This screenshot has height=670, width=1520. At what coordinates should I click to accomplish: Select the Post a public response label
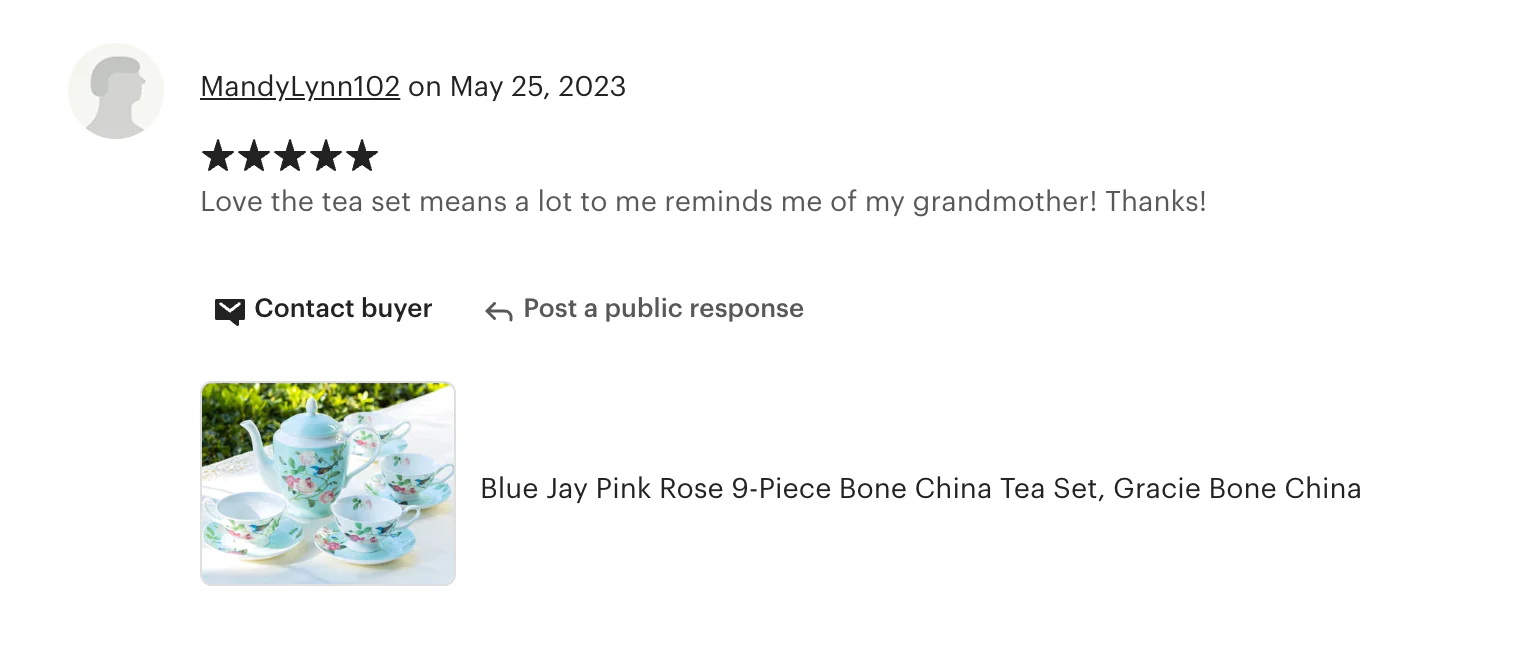click(663, 308)
